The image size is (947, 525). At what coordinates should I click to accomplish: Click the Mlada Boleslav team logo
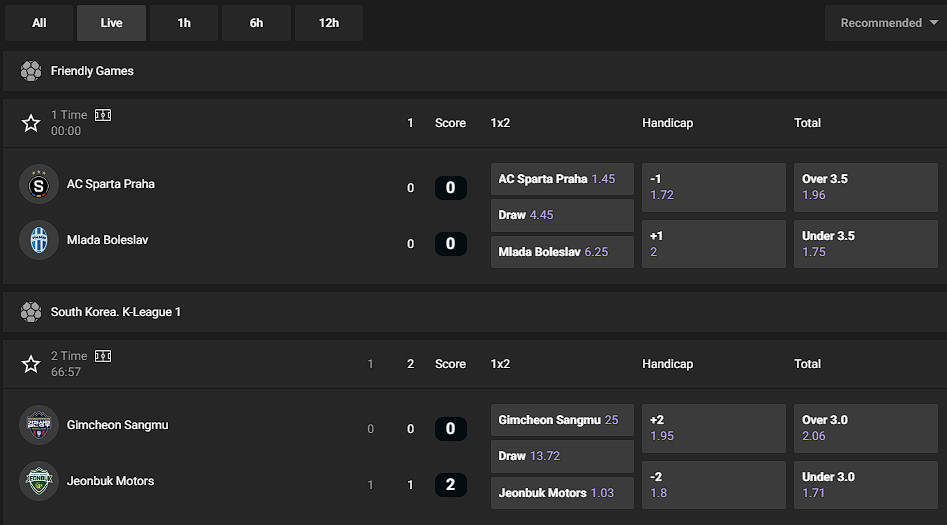point(39,240)
